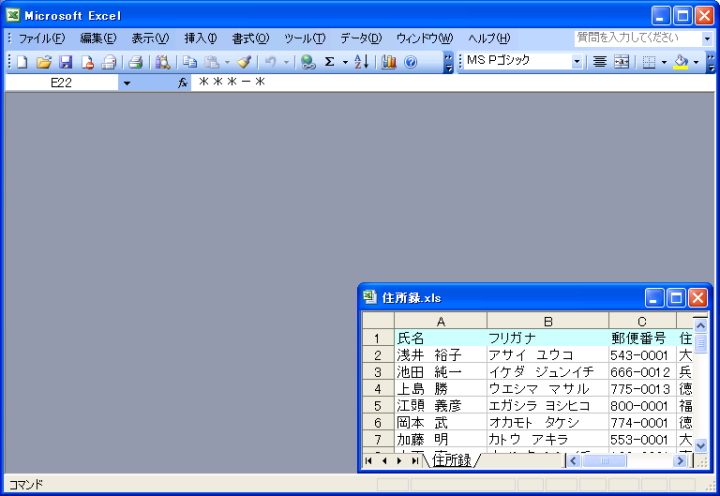Click cell エガシラ ヨシヒコ
The image size is (720, 496).
[548, 406]
